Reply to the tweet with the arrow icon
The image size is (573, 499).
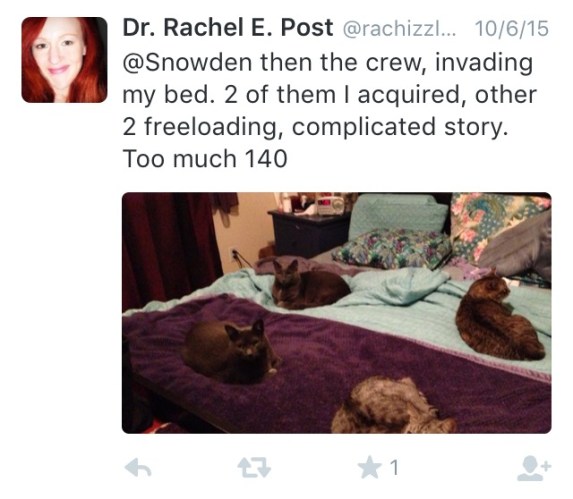(x=138, y=468)
